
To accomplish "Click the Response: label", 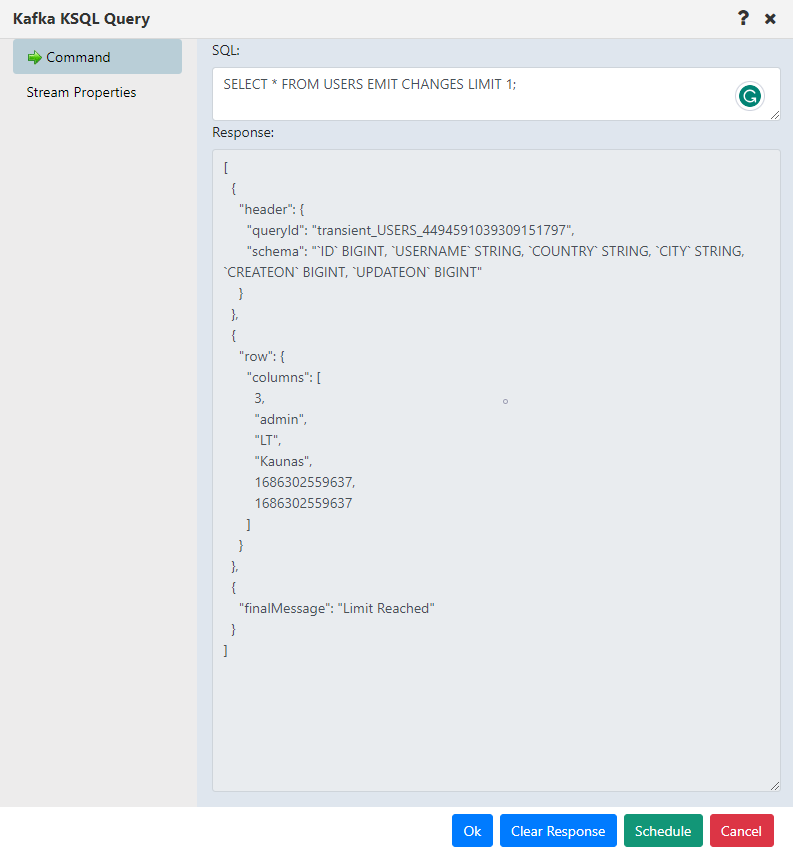I will pos(243,132).
